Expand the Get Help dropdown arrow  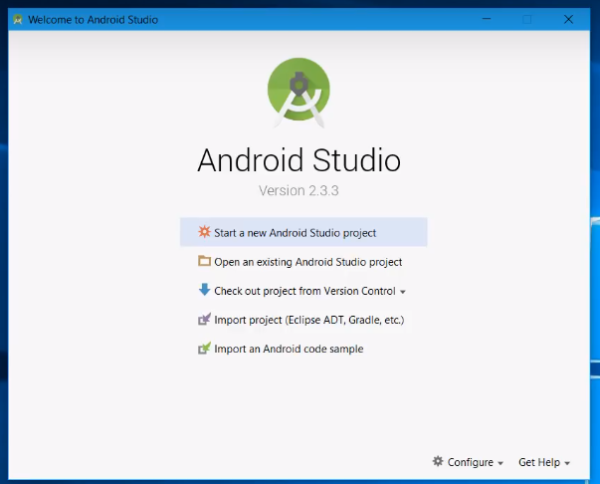tap(568, 463)
